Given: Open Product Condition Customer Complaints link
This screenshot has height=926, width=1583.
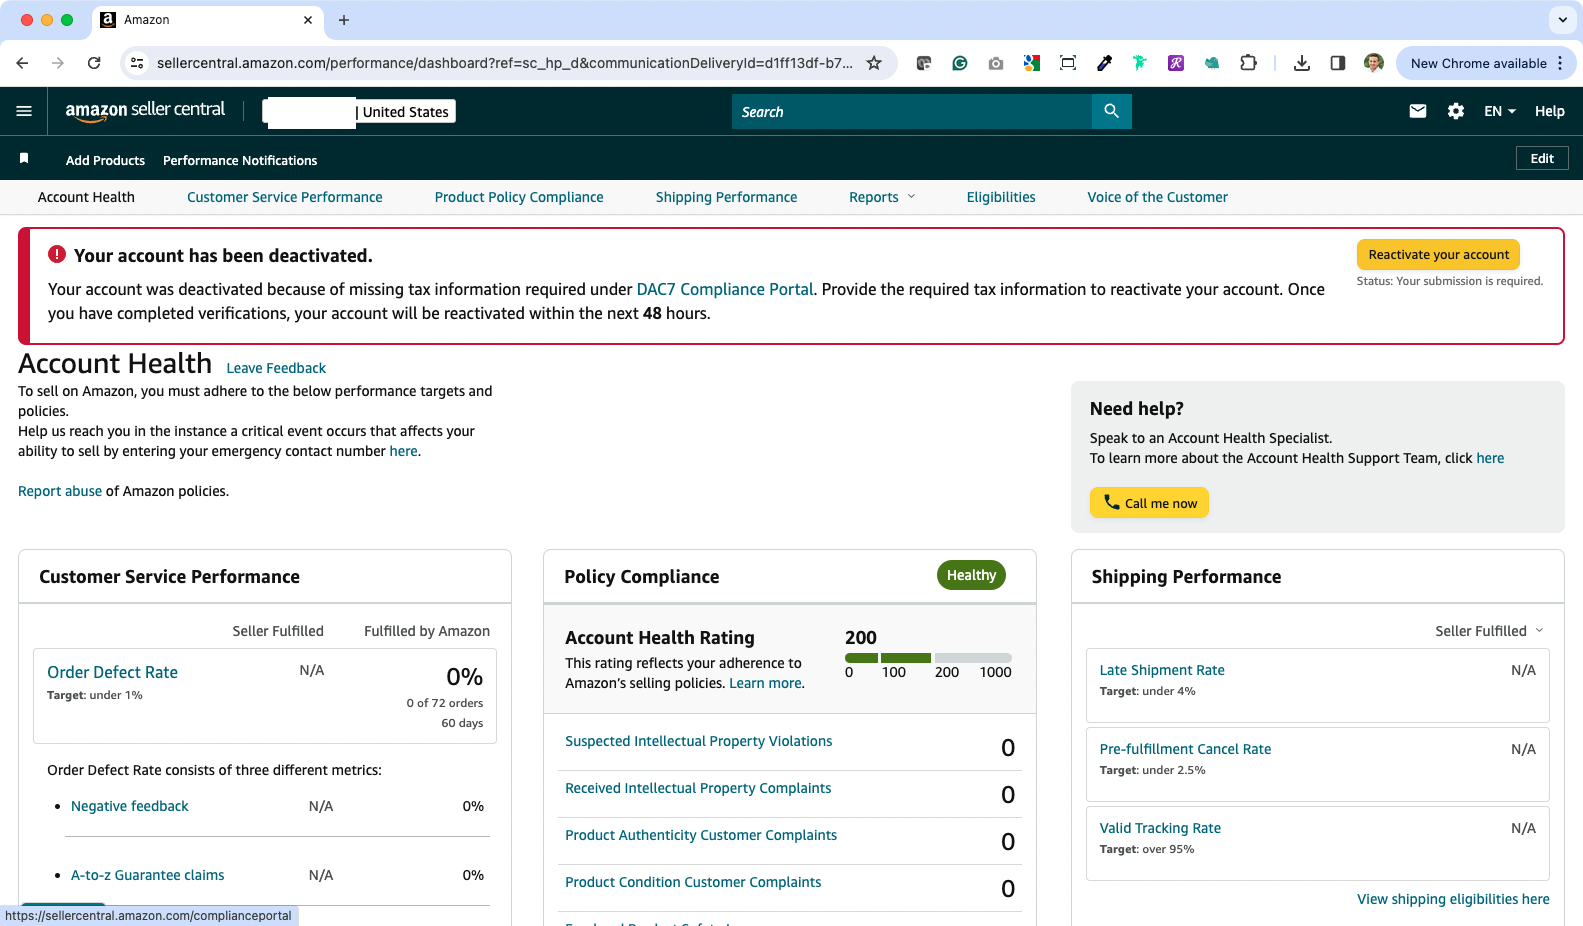Looking at the screenshot, I should 693,882.
